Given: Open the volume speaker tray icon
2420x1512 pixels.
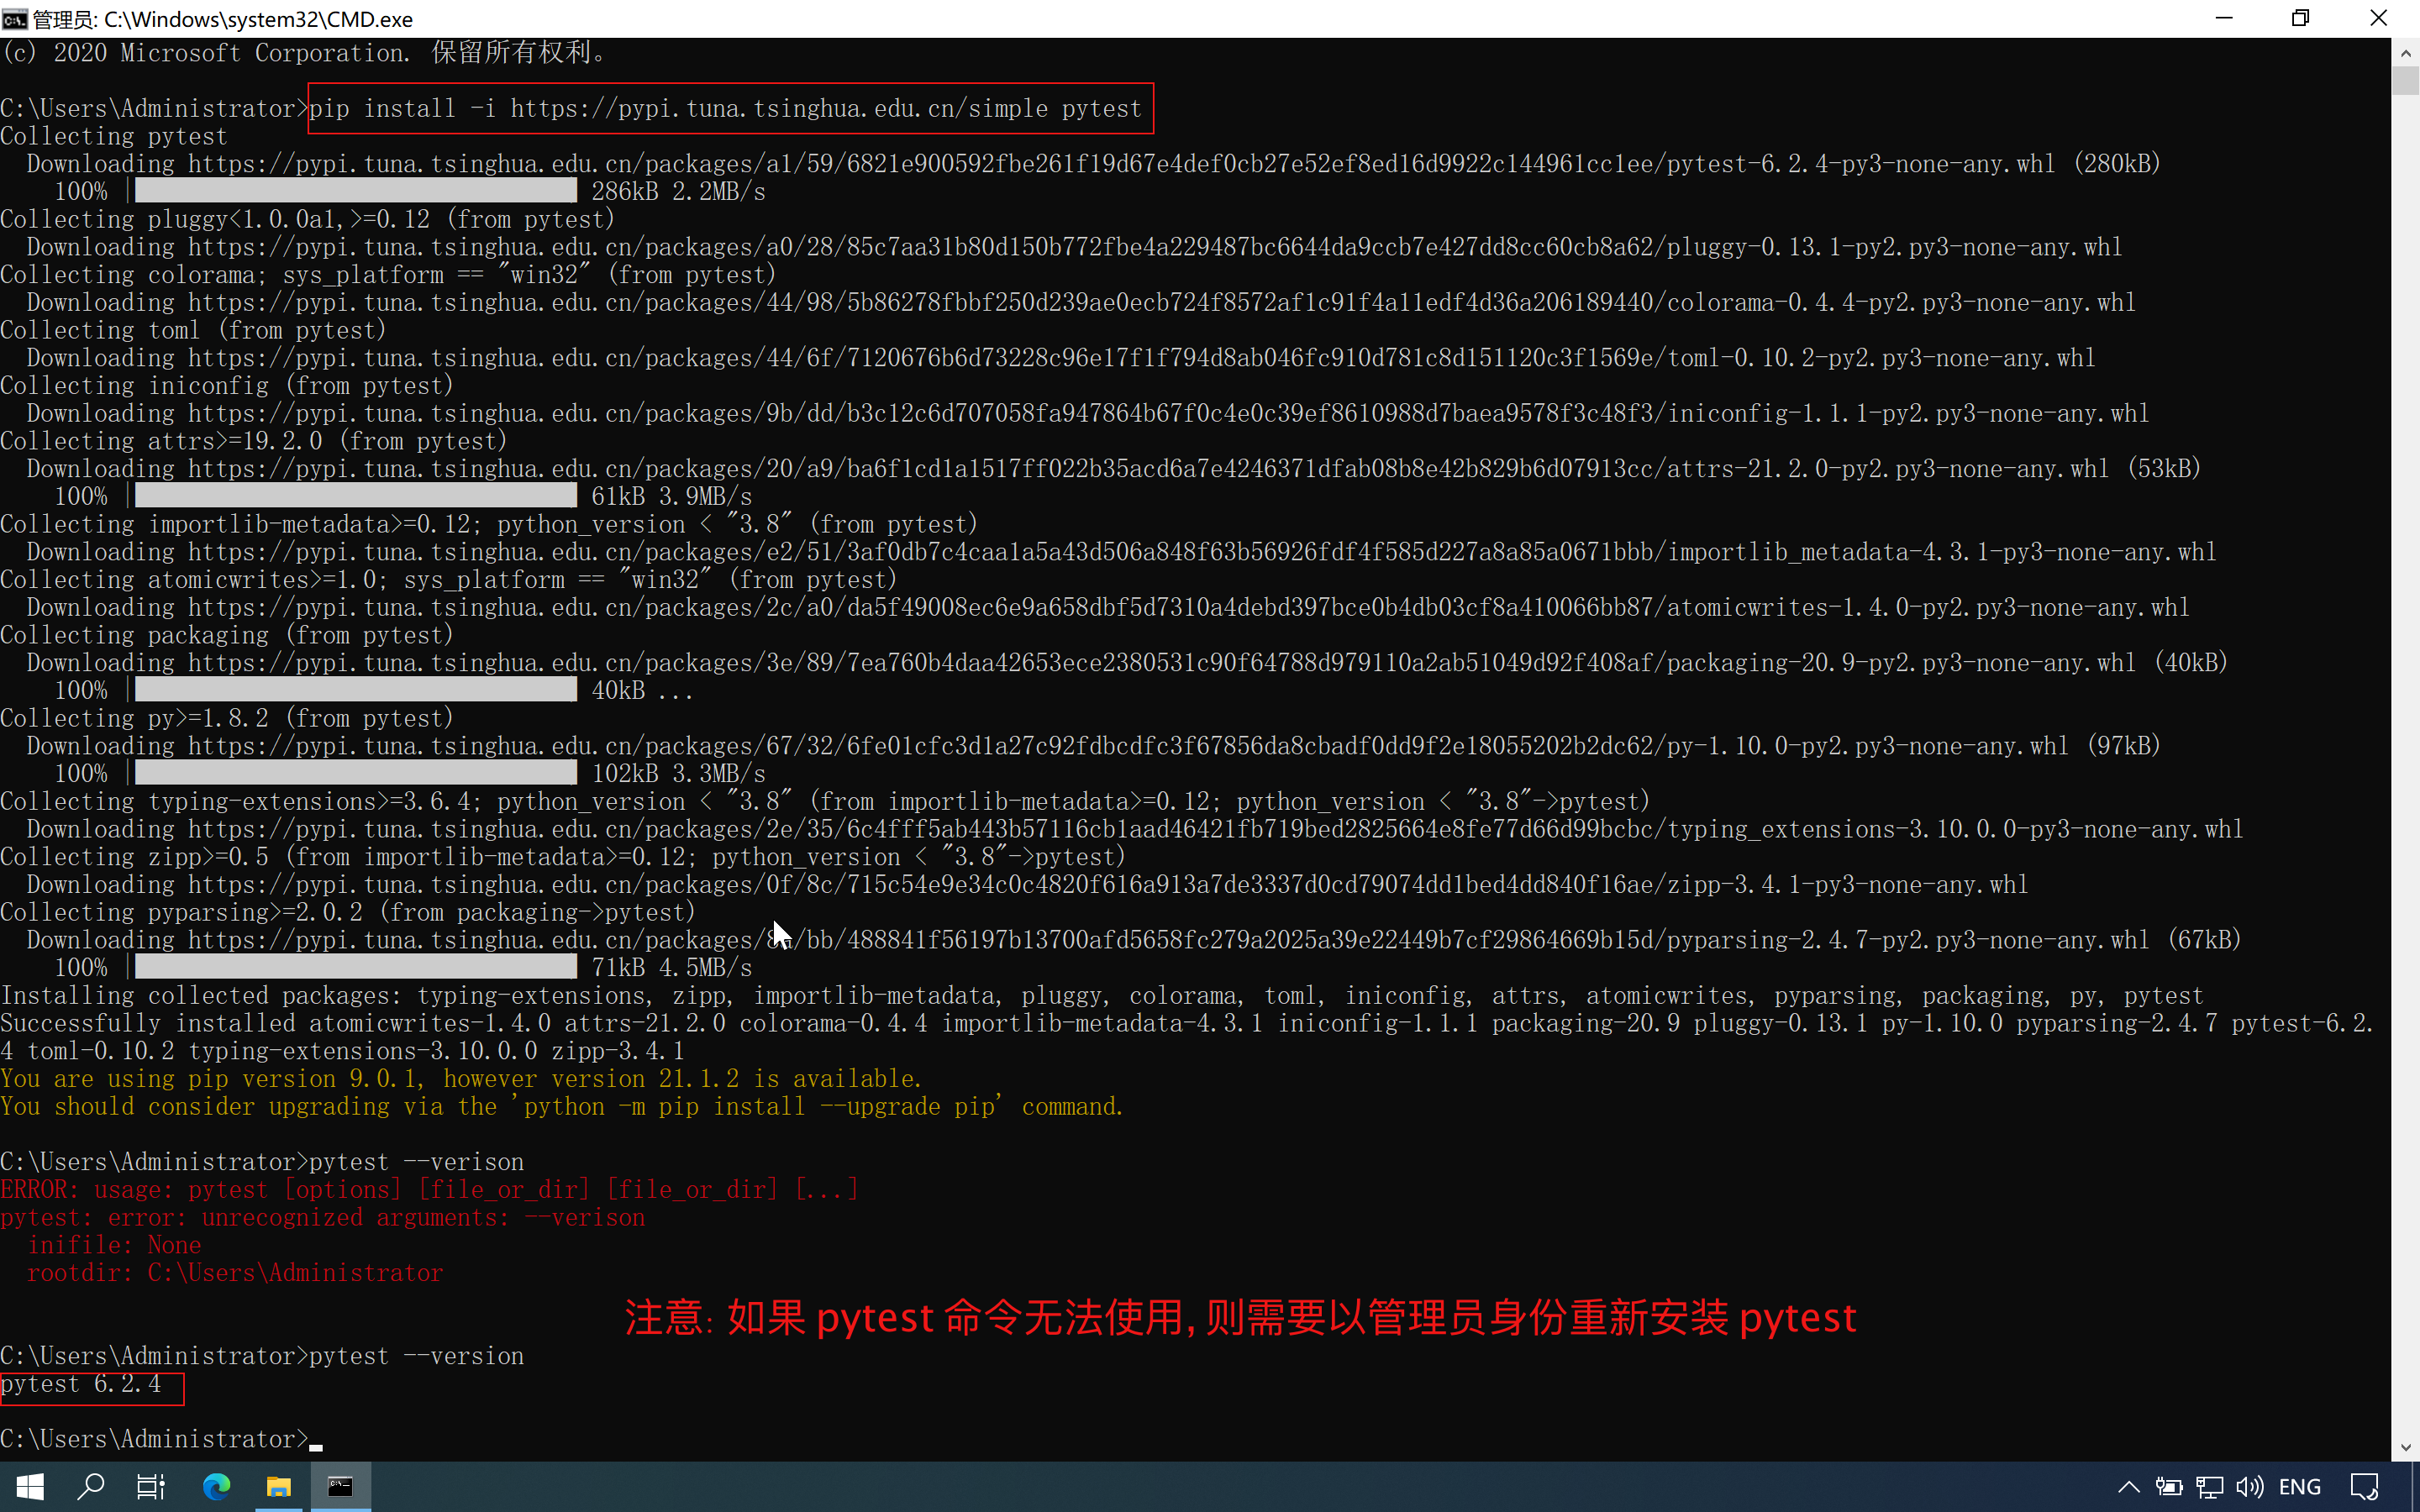Looking at the screenshot, I should coord(2249,1487).
